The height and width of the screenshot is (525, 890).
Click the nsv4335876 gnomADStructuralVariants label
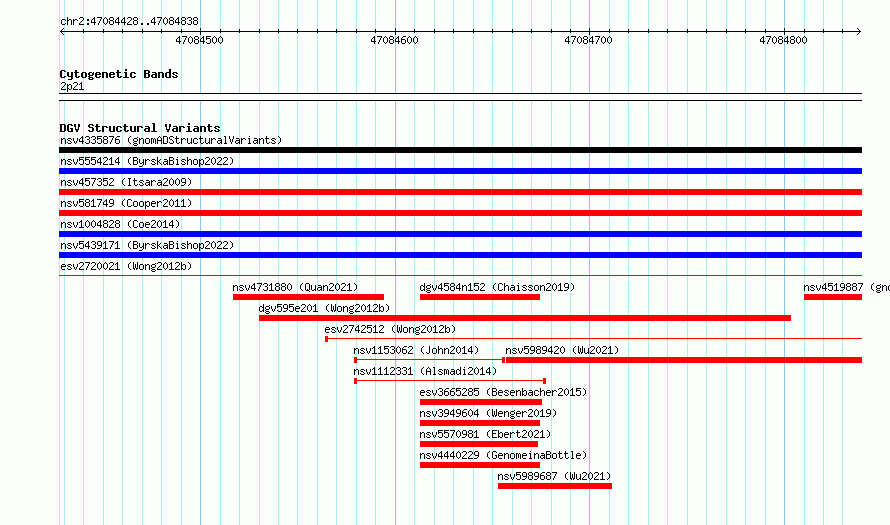171,140
